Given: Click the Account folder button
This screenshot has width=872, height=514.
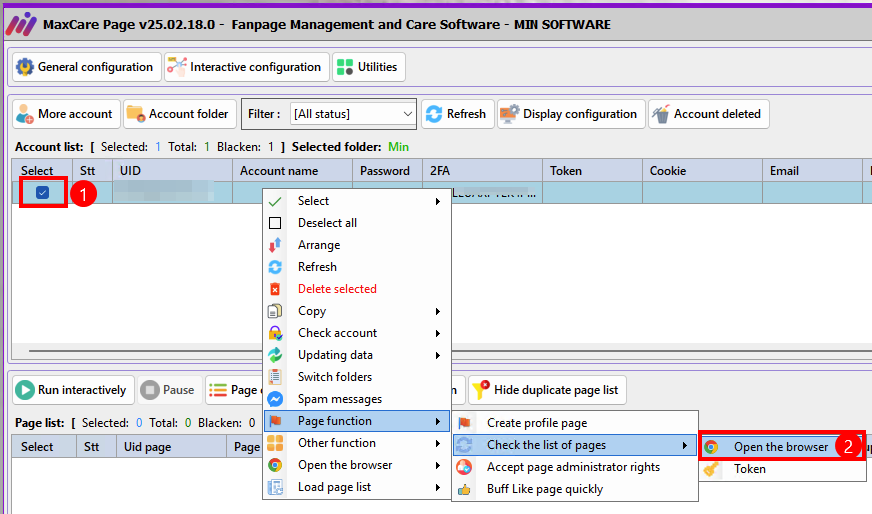Looking at the screenshot, I should coord(180,114).
